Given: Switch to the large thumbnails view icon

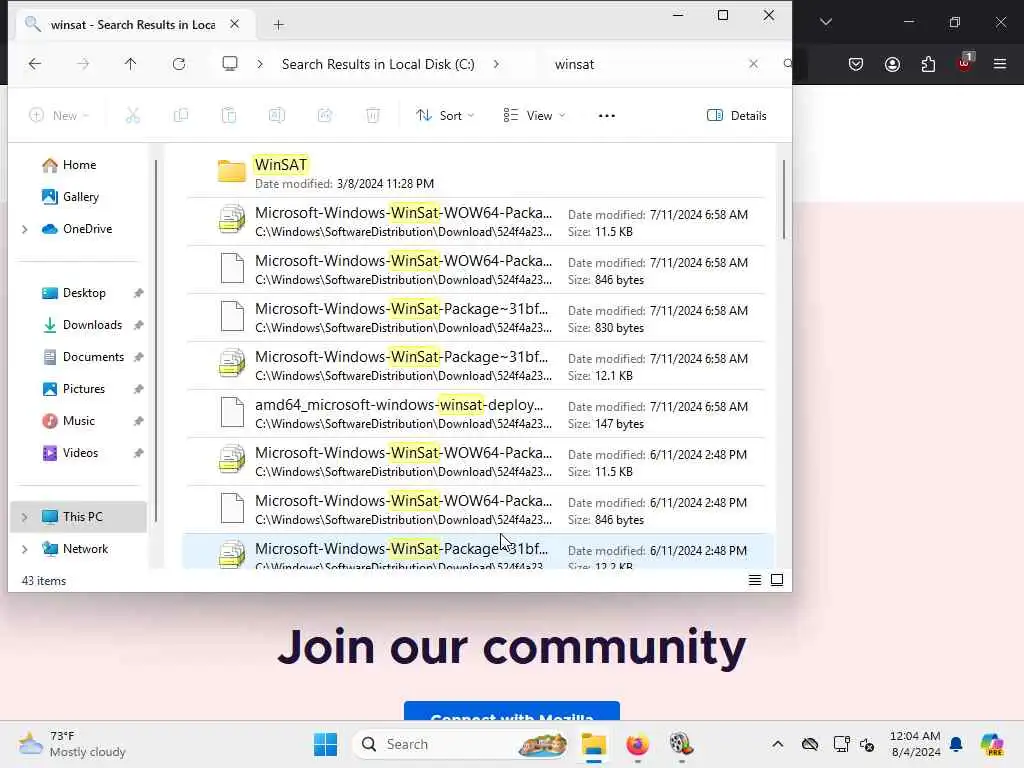Looking at the screenshot, I should pos(777,580).
